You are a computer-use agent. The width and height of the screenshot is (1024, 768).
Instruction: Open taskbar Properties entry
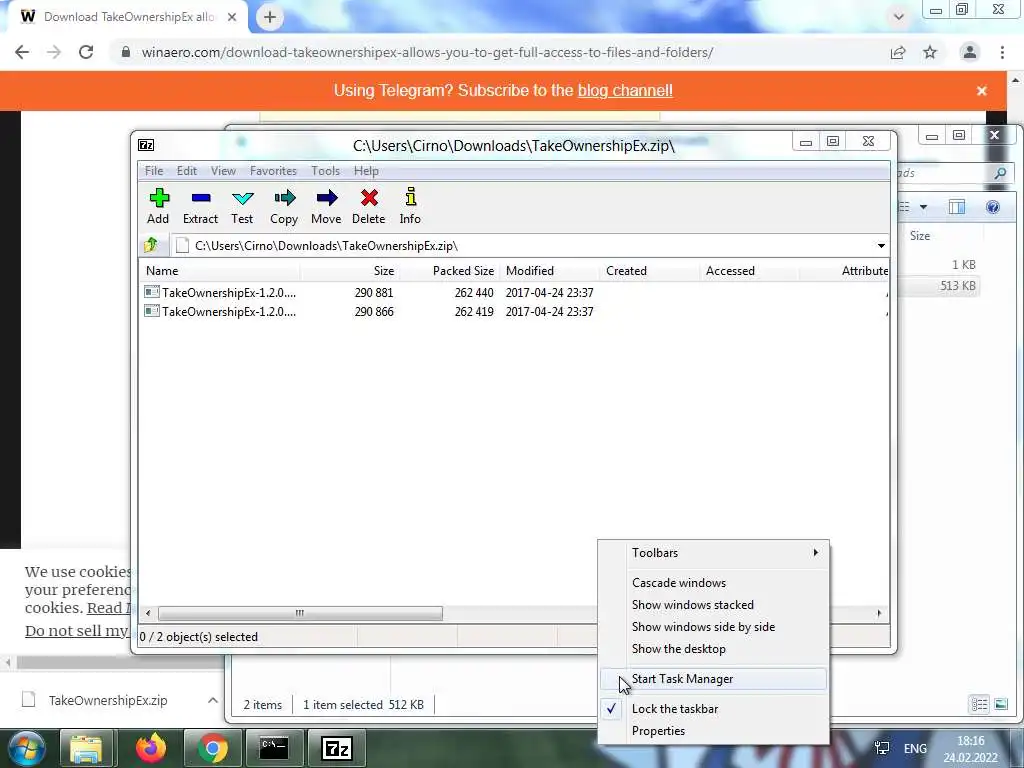click(x=713, y=731)
